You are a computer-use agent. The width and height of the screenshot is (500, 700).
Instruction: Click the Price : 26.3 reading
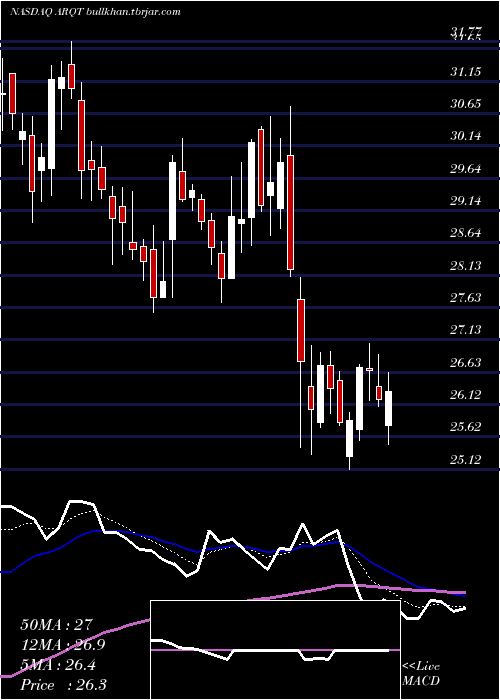pyautogui.click(x=63, y=685)
